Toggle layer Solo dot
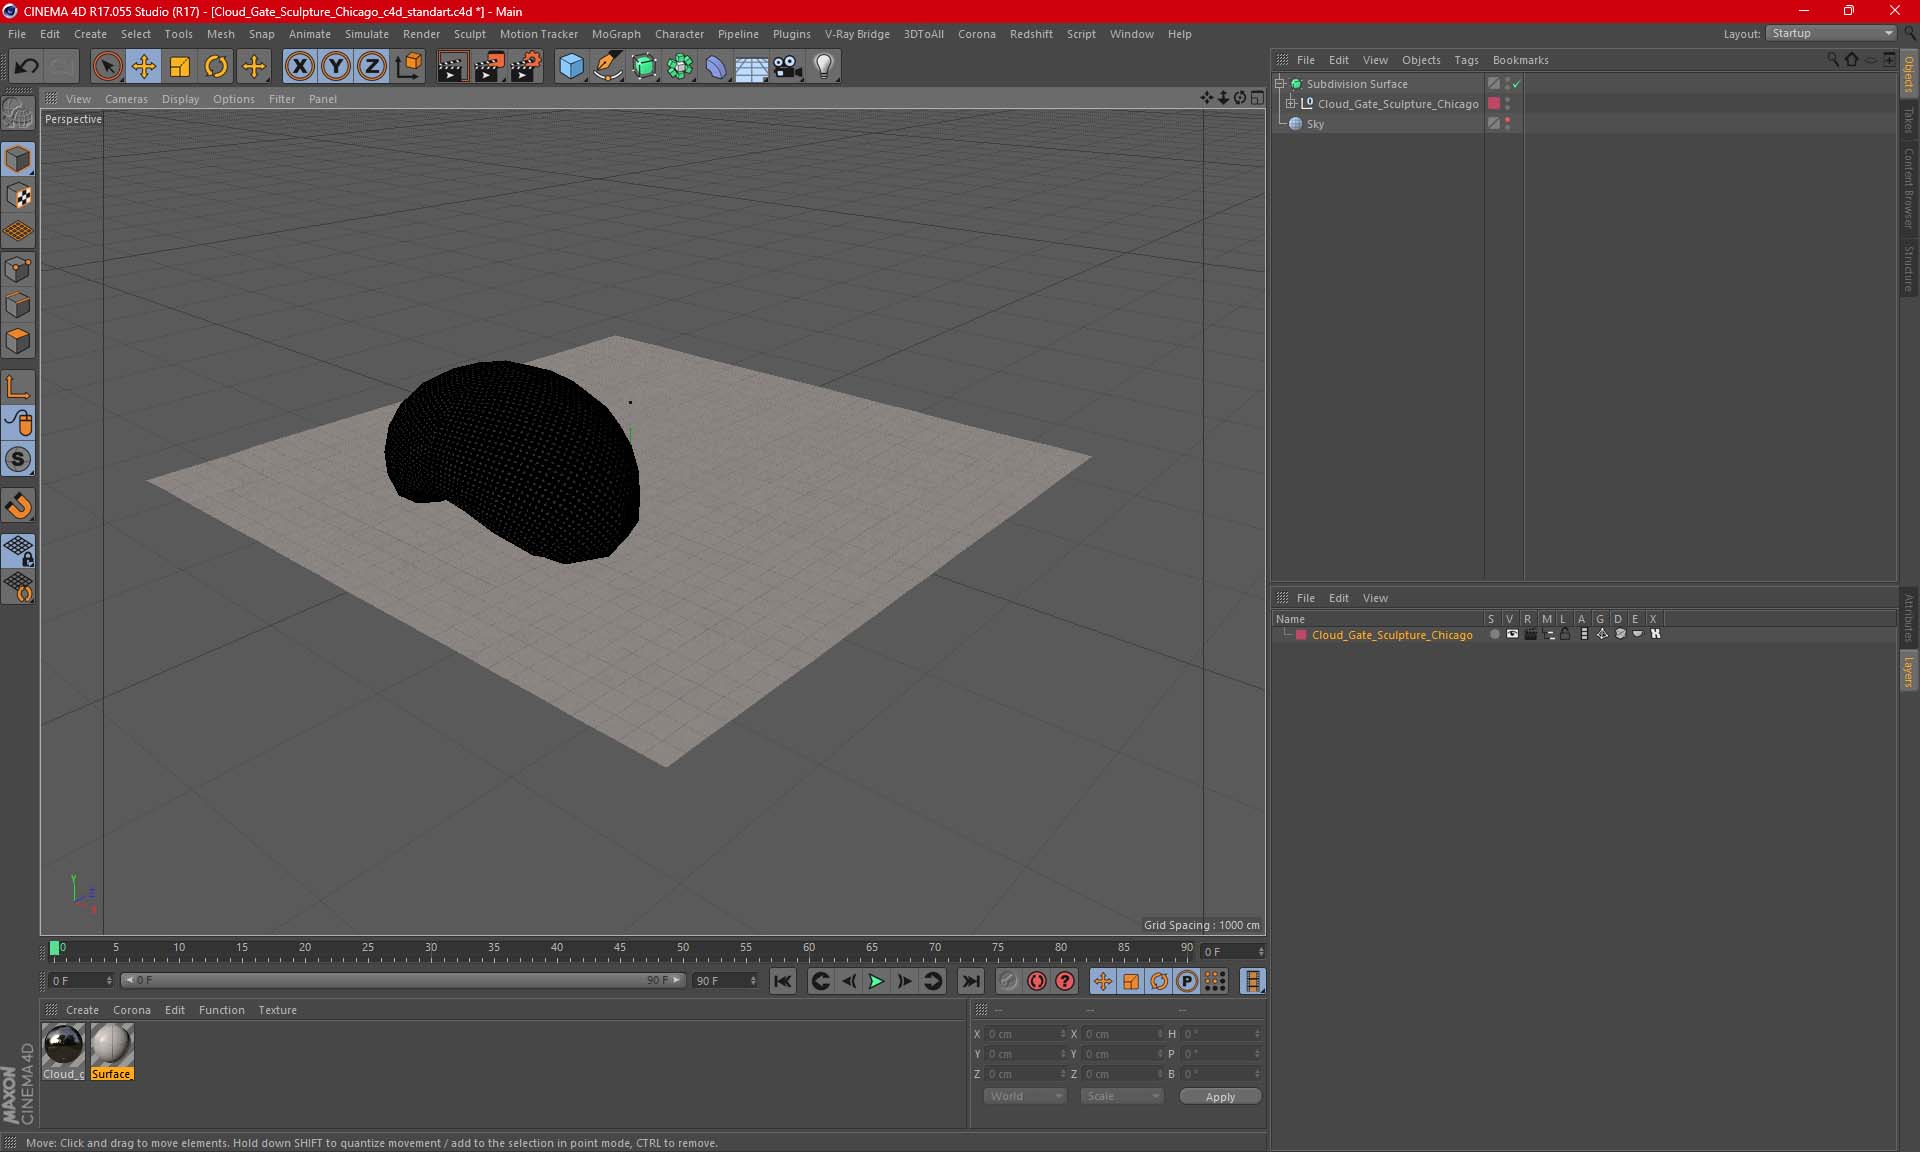The image size is (1920, 1152). (x=1494, y=634)
